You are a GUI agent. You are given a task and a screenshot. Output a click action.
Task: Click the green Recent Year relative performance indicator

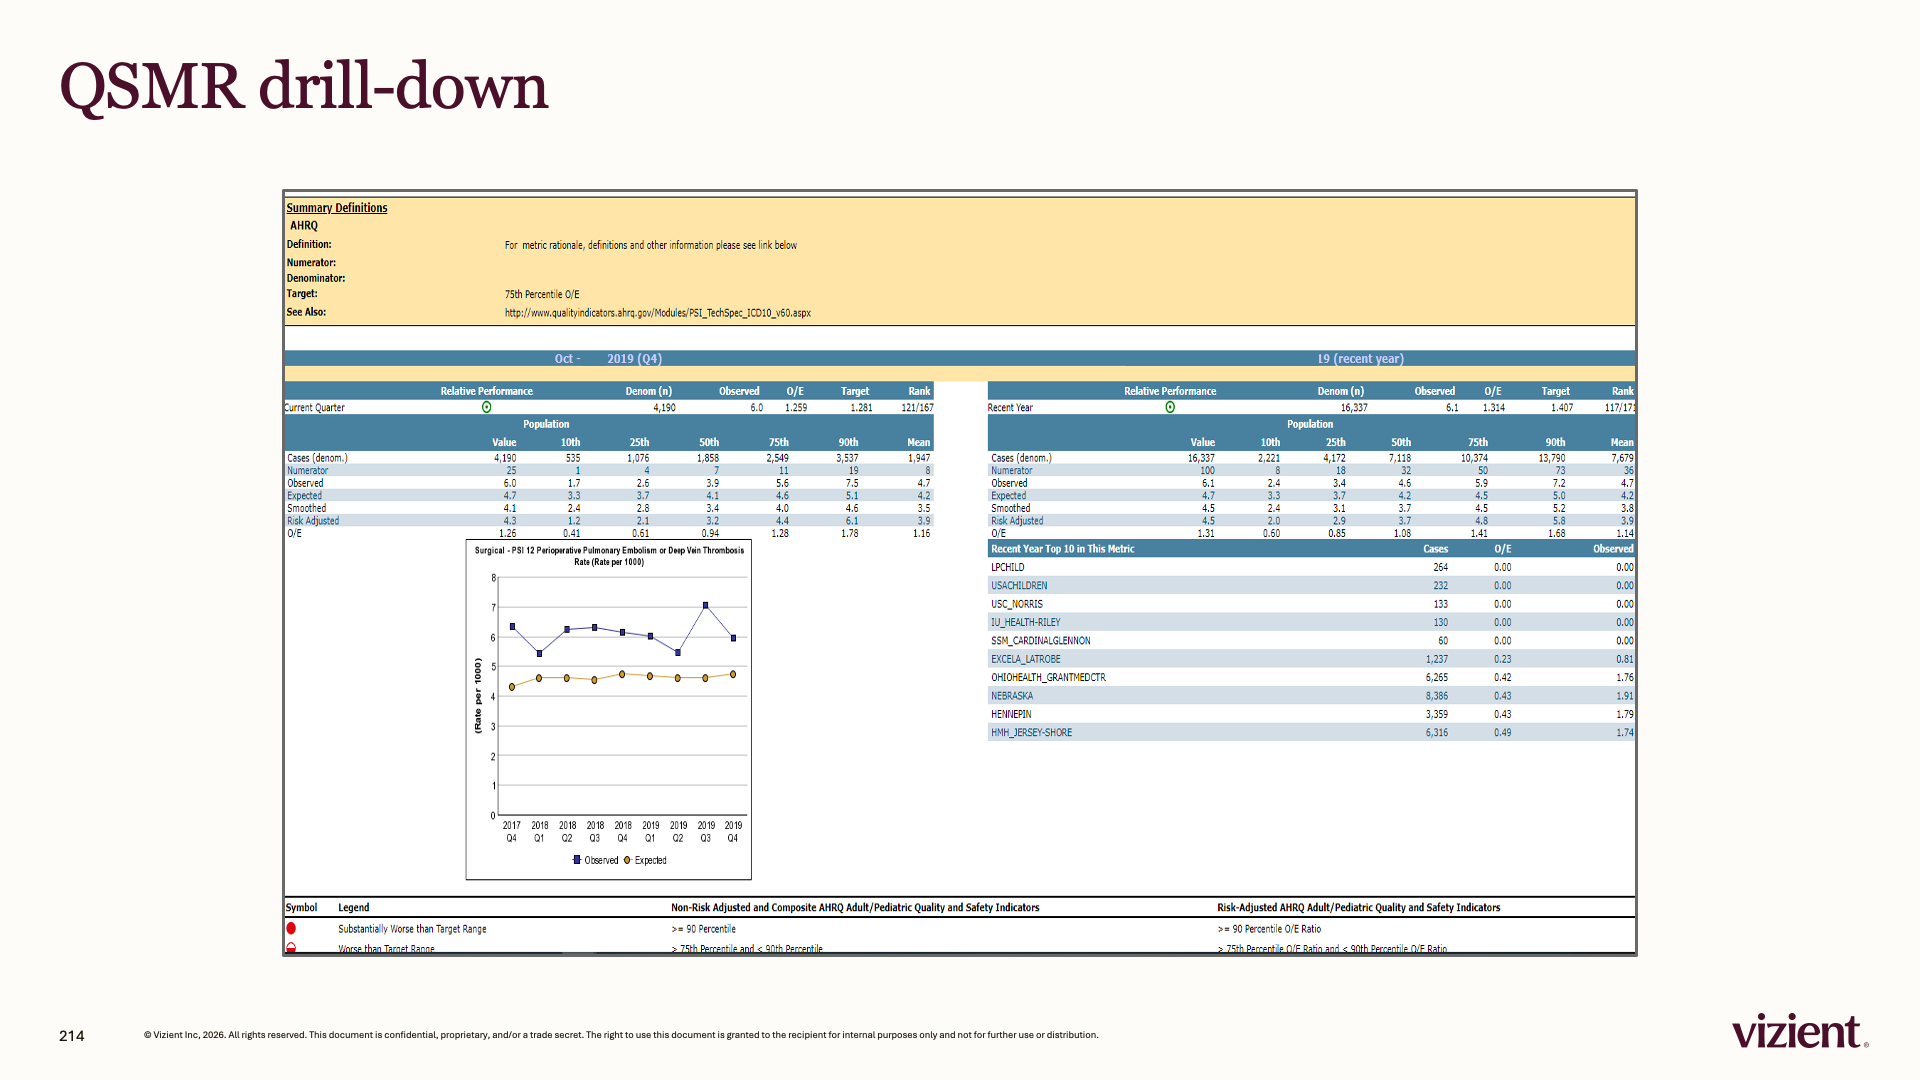click(1170, 407)
